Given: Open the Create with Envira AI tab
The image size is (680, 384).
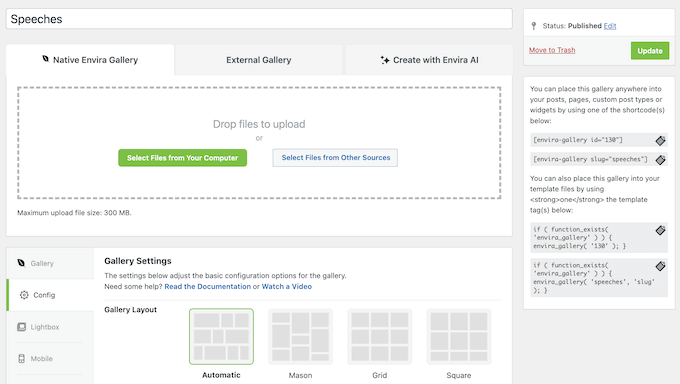Looking at the screenshot, I should [x=429, y=60].
